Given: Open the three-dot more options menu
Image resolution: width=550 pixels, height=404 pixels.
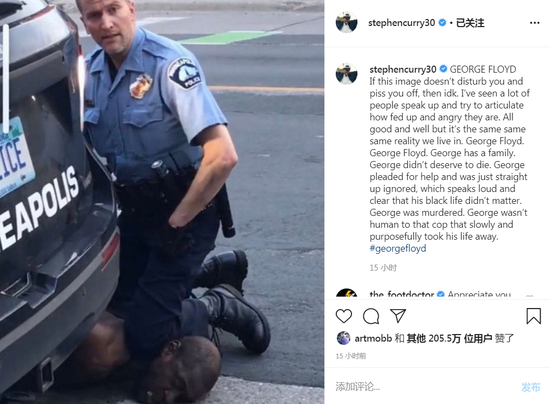Looking at the screenshot, I should point(535,23).
